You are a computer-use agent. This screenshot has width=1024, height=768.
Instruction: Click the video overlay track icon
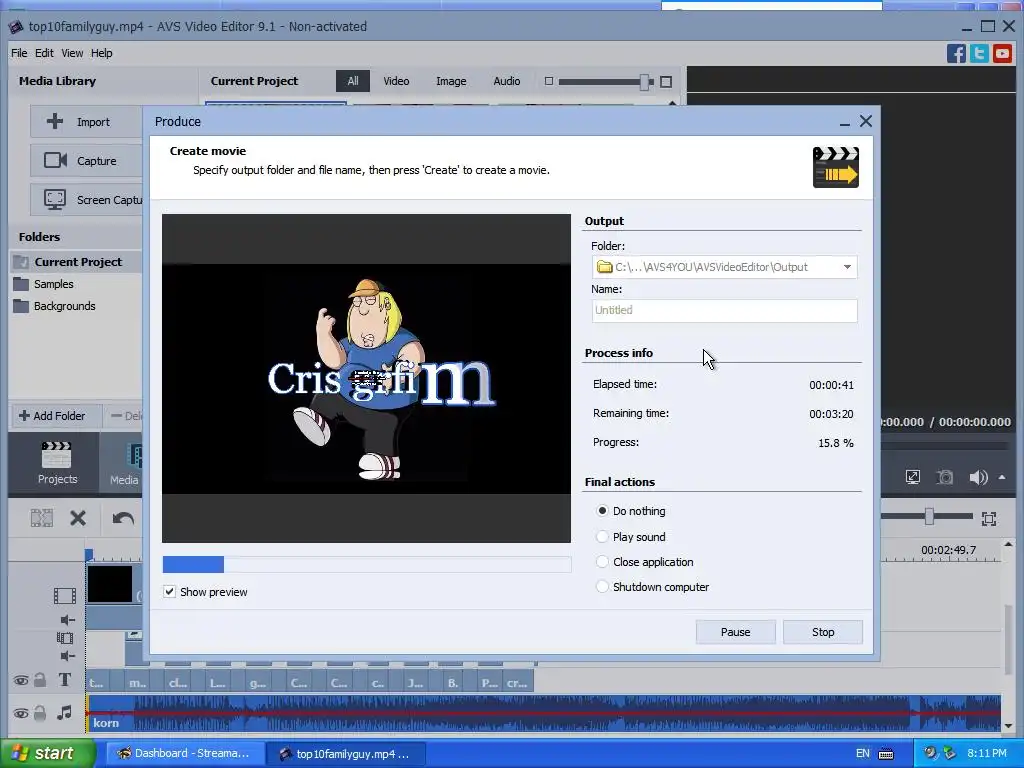pyautogui.click(x=65, y=638)
